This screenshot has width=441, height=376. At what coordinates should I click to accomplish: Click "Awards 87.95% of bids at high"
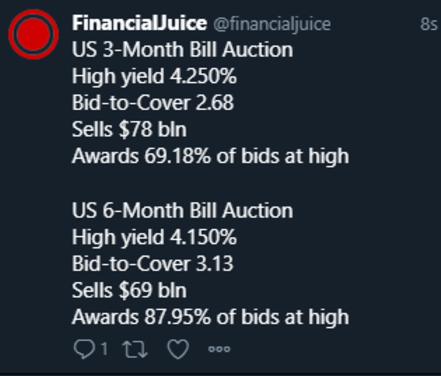point(211,317)
